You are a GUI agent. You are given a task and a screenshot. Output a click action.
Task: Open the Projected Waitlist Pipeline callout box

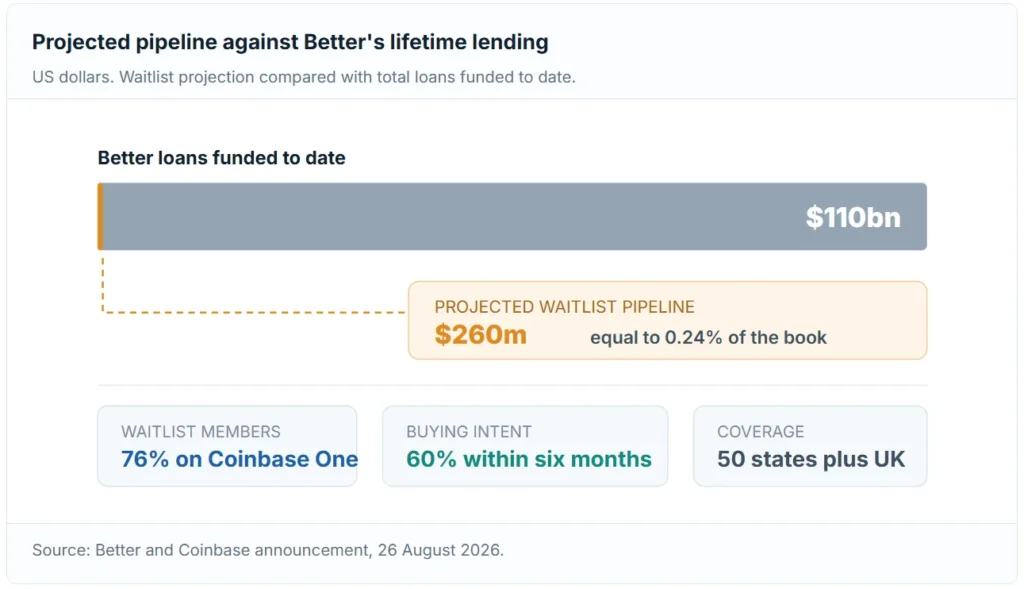[x=667, y=321]
